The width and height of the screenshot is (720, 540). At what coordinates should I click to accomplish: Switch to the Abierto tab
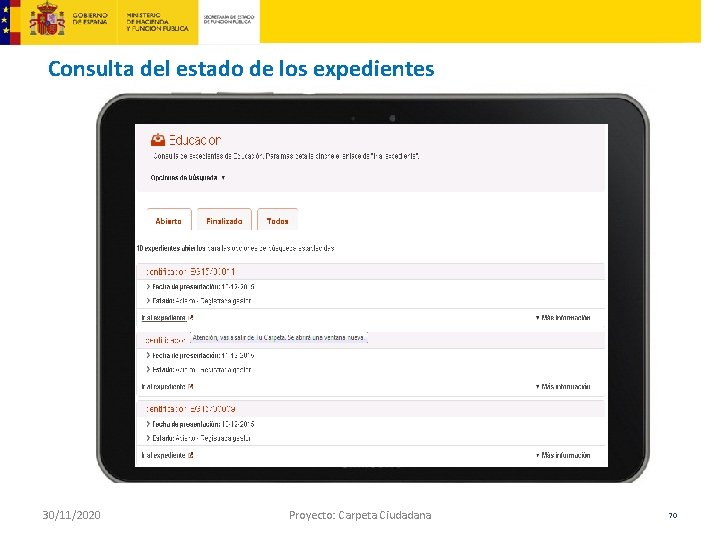[169, 219]
